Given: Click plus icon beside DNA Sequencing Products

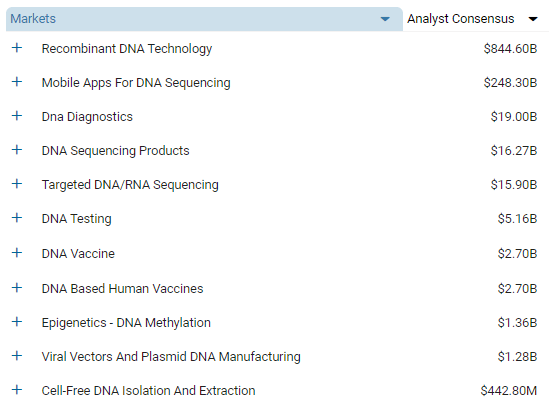Looking at the screenshot, I should point(17,150).
